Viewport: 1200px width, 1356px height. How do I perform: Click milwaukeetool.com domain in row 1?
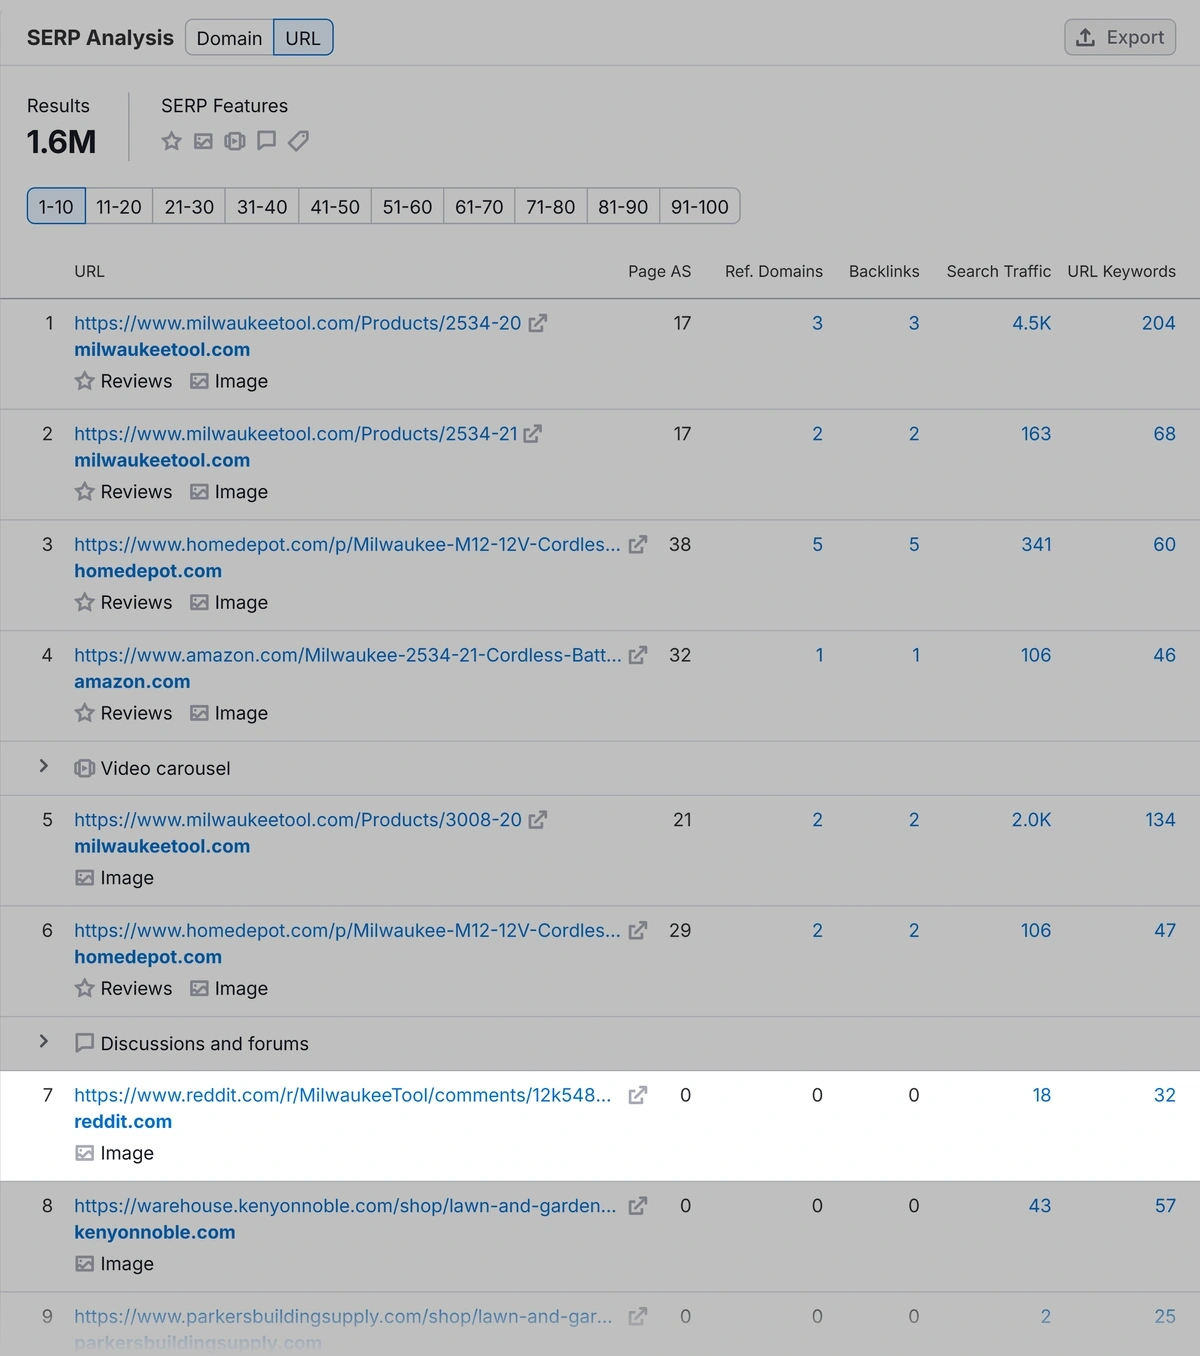[x=162, y=350]
